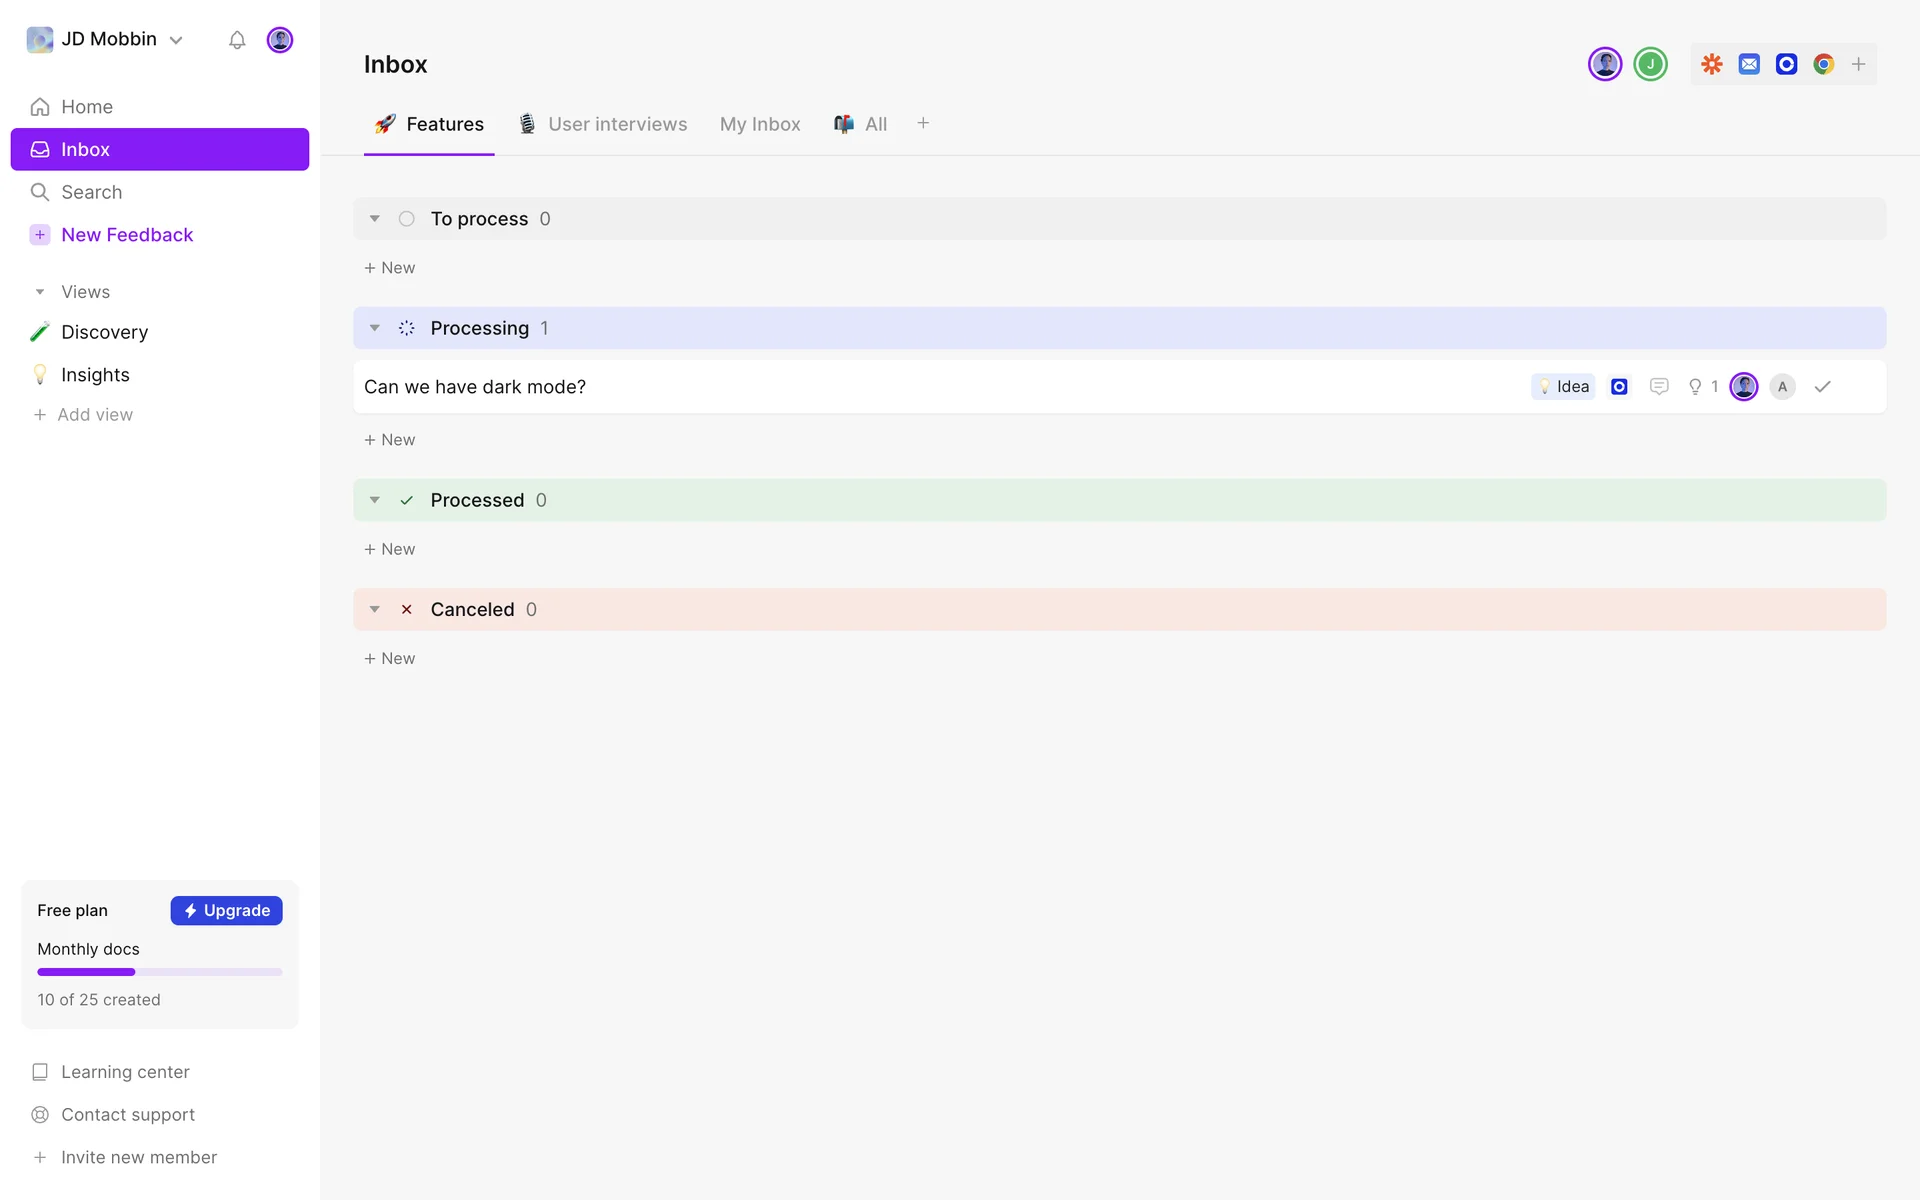1920x1200 pixels.
Task: Click the New Feedback link
Action: point(127,235)
